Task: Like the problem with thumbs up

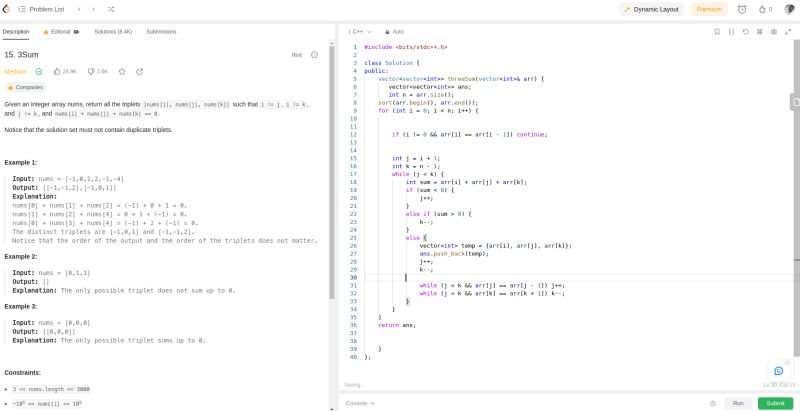Action: coord(65,72)
